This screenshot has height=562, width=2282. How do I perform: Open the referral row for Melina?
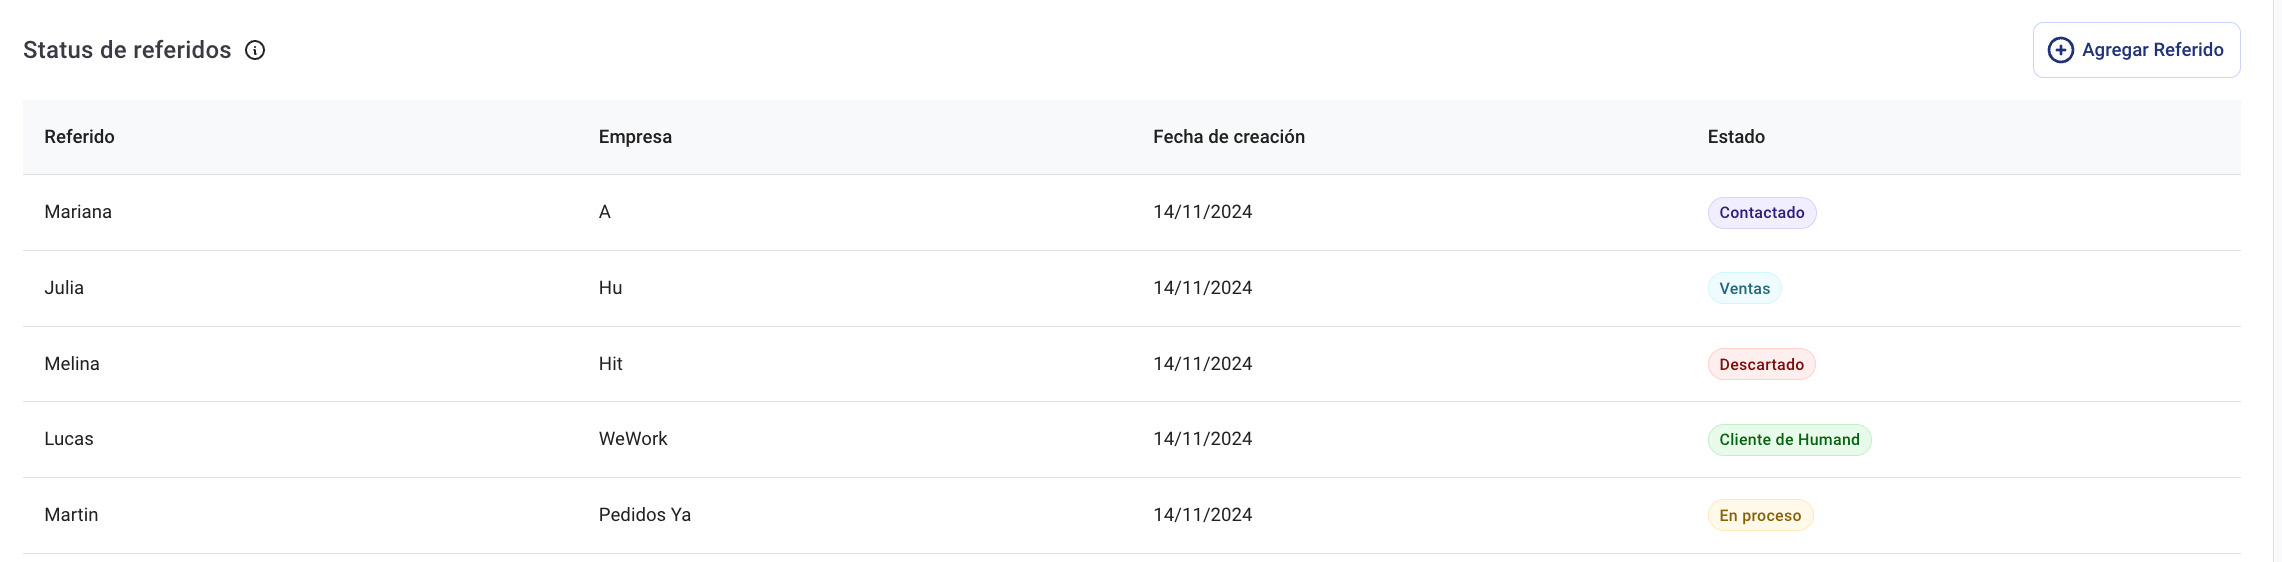pos(1131,364)
